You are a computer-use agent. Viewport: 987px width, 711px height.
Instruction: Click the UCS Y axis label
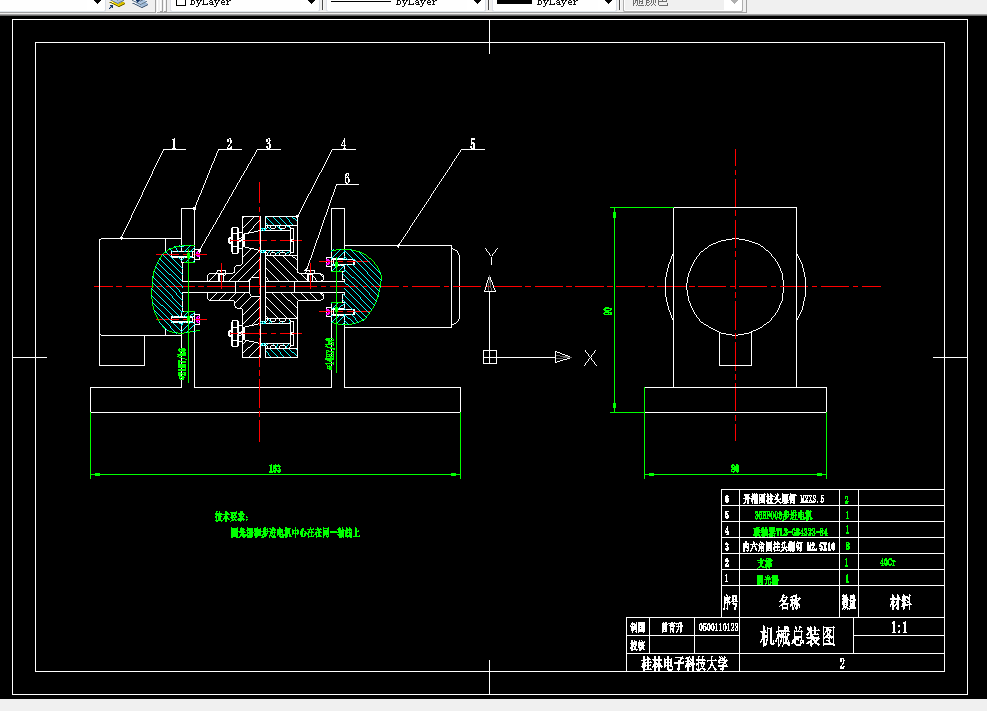(x=492, y=256)
